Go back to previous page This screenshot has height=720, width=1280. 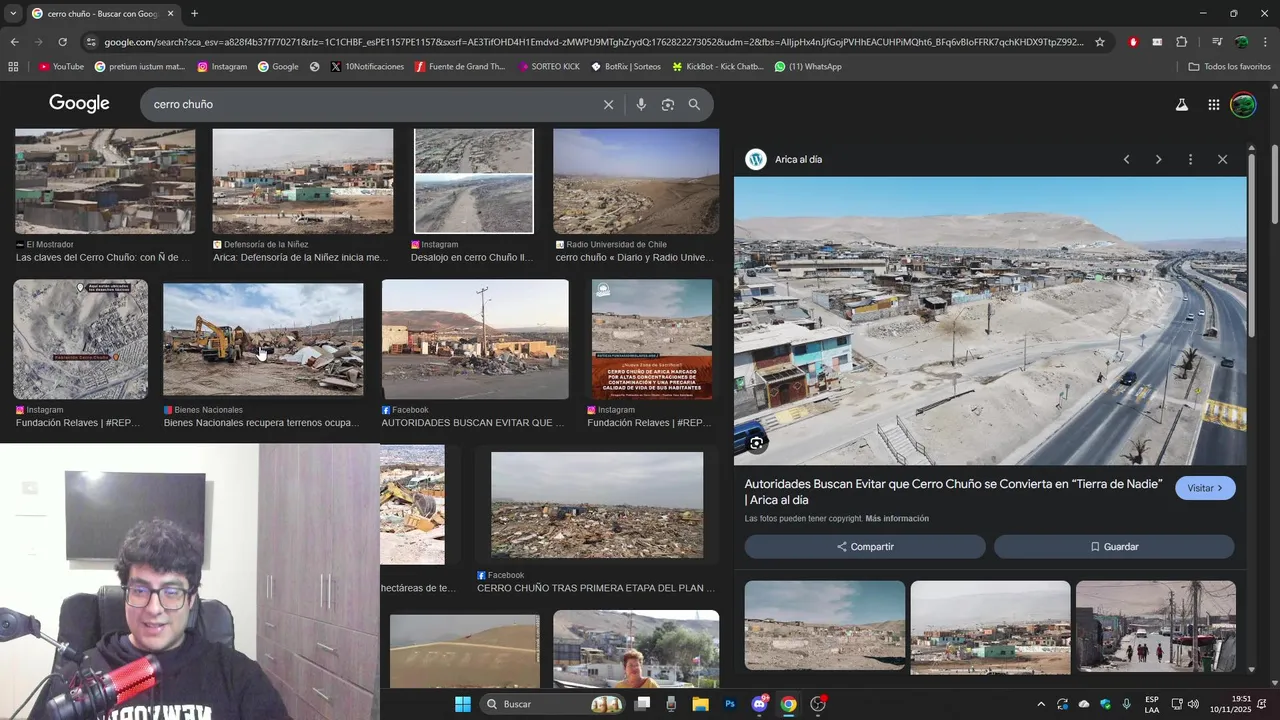click(x=14, y=42)
